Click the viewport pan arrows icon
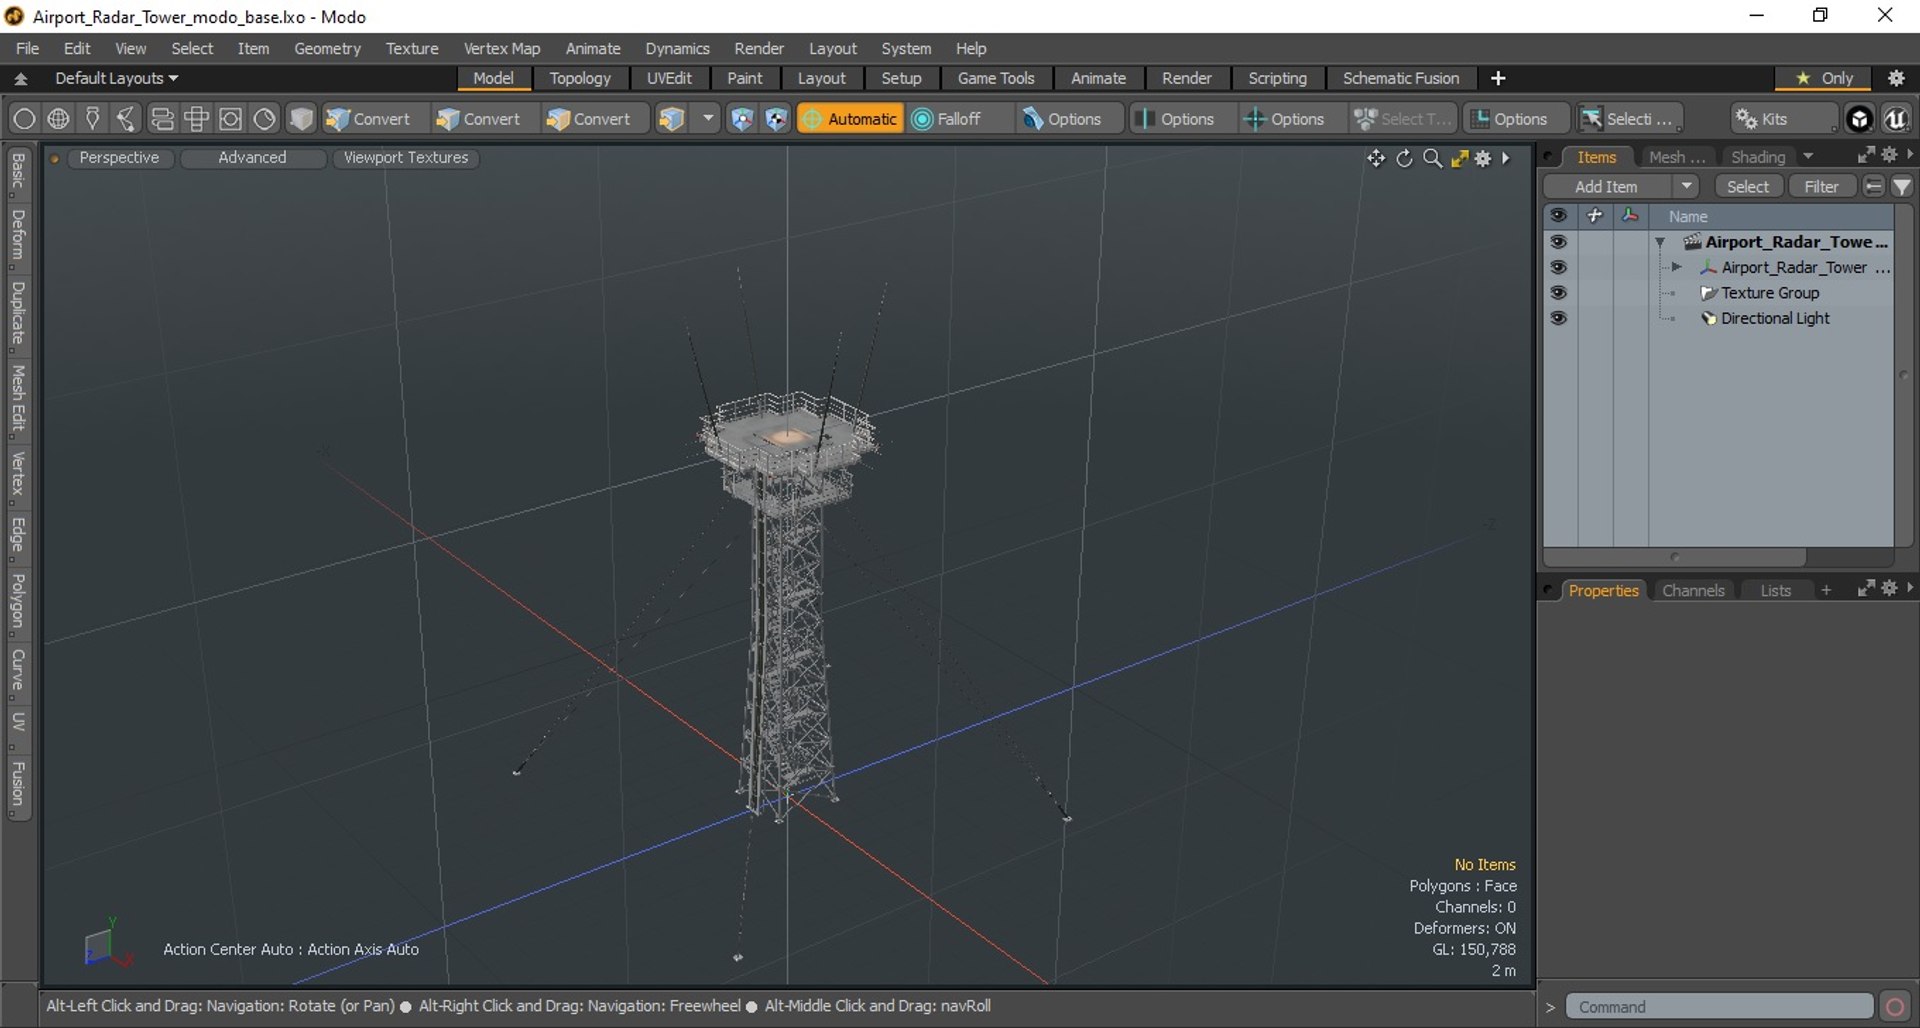Image resolution: width=1920 pixels, height=1028 pixels. coord(1376,159)
